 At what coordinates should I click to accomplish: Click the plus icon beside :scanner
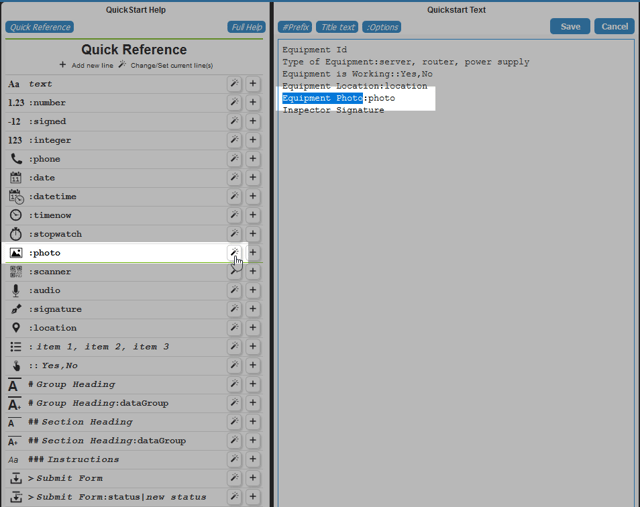click(x=253, y=272)
